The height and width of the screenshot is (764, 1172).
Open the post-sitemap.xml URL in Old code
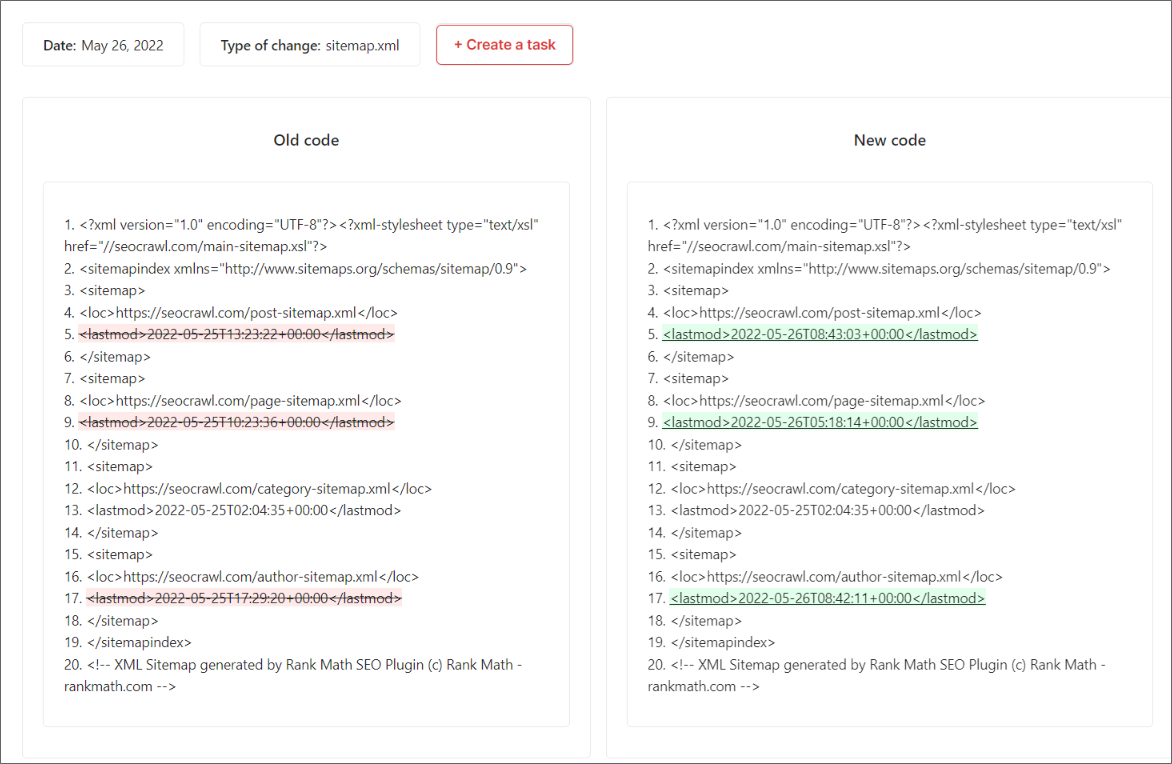[248, 312]
